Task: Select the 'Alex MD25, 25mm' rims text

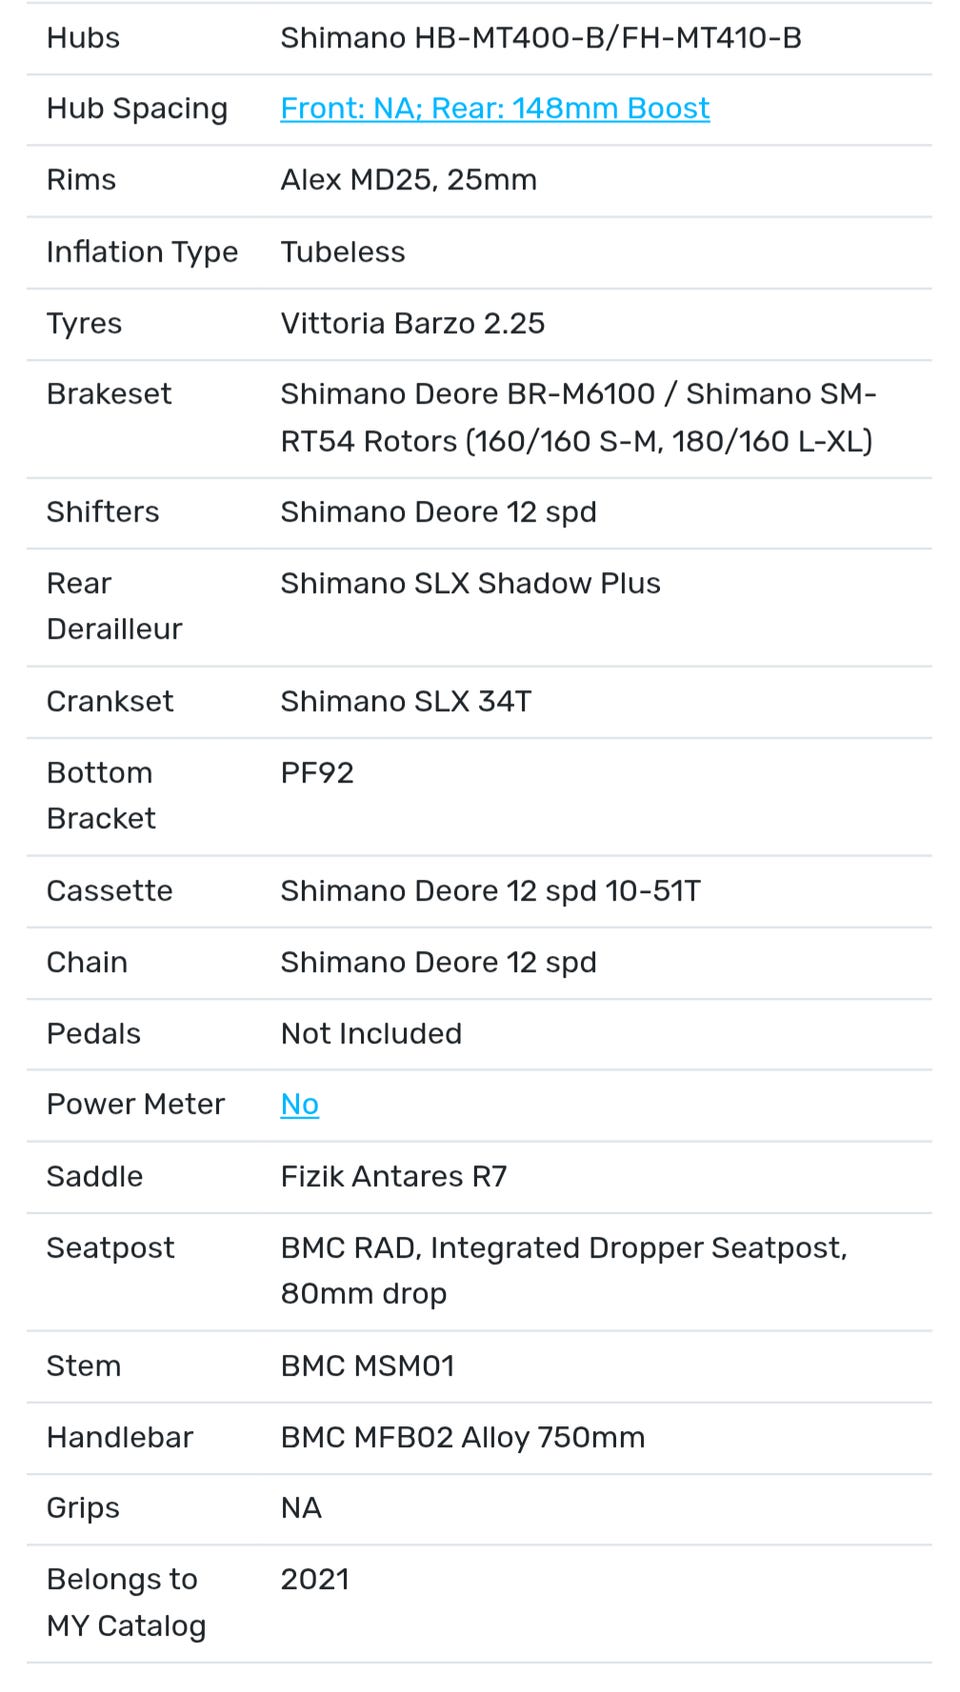Action: click(408, 180)
